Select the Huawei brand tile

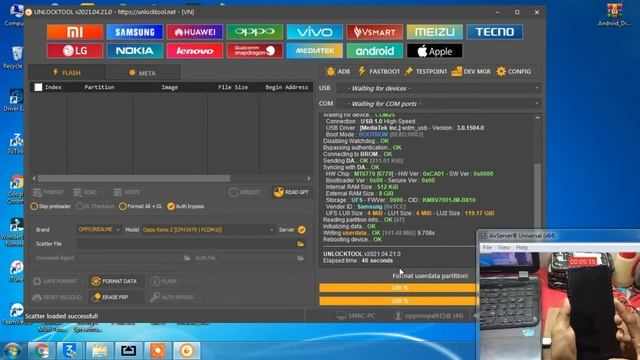click(195, 32)
